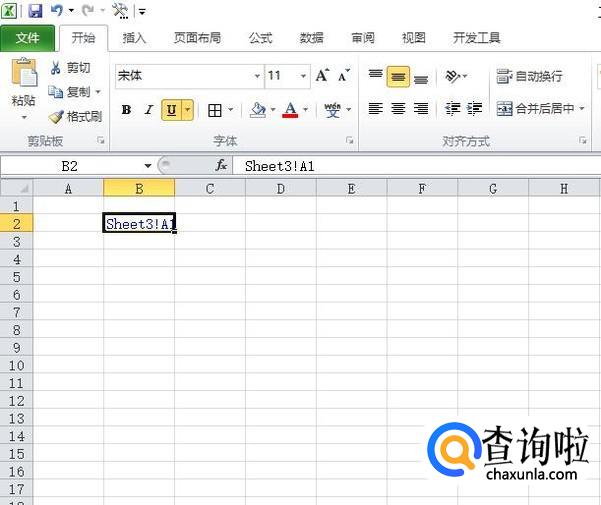601x505 pixels.
Task: Click the fx insert function icon
Action: [x=221, y=166]
